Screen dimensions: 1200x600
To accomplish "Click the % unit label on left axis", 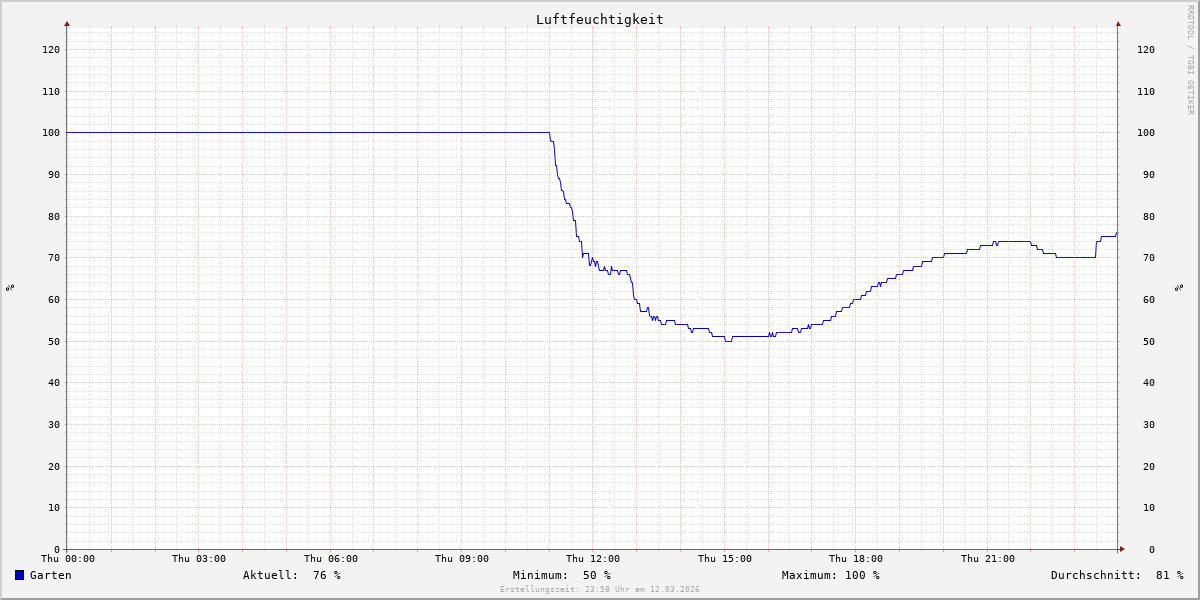I will [10, 288].
